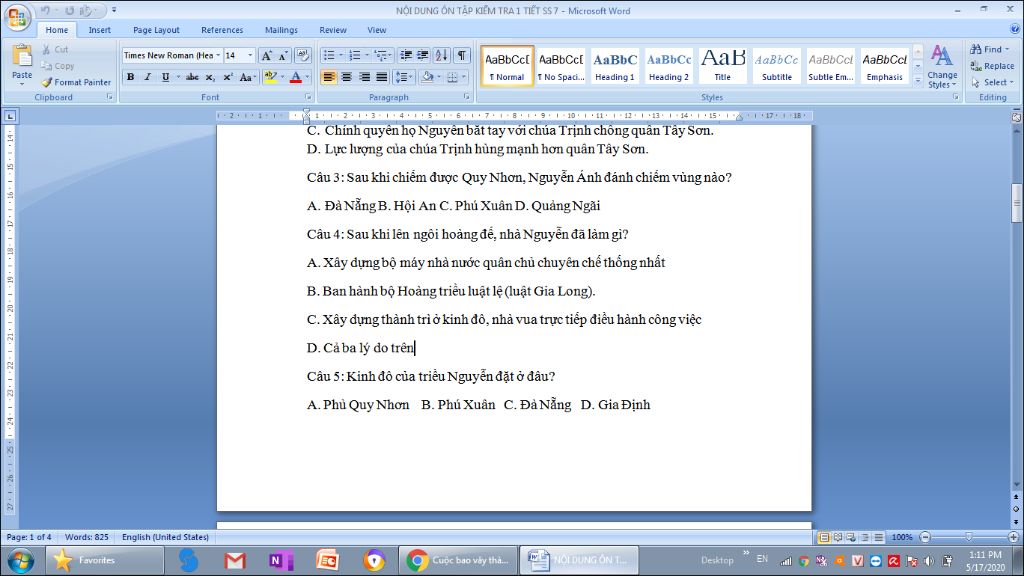The width and height of the screenshot is (1024, 576).
Task: Enable Justify alignment
Action: pyautogui.click(x=381, y=77)
